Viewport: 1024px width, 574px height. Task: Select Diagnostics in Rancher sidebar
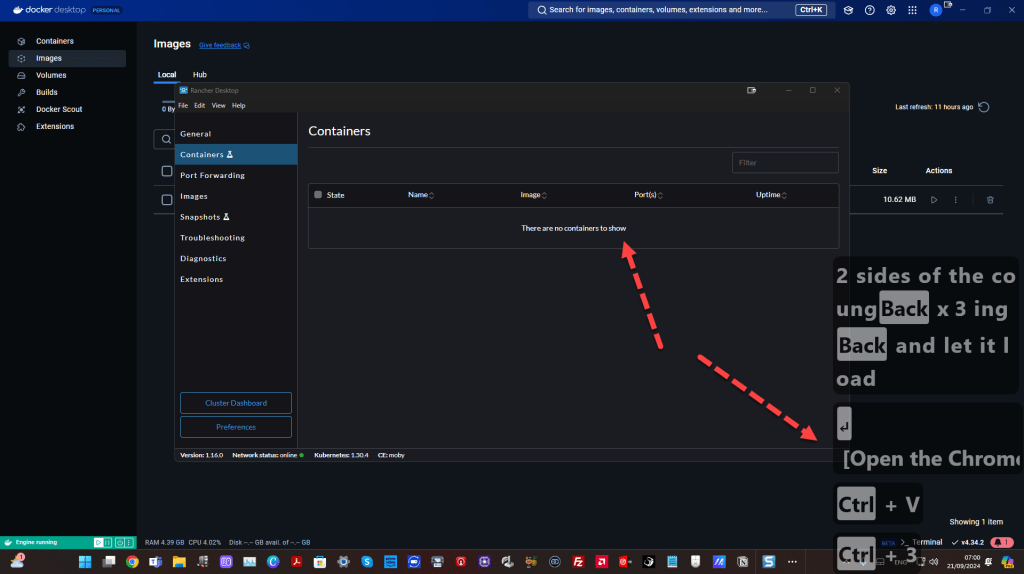236,259
